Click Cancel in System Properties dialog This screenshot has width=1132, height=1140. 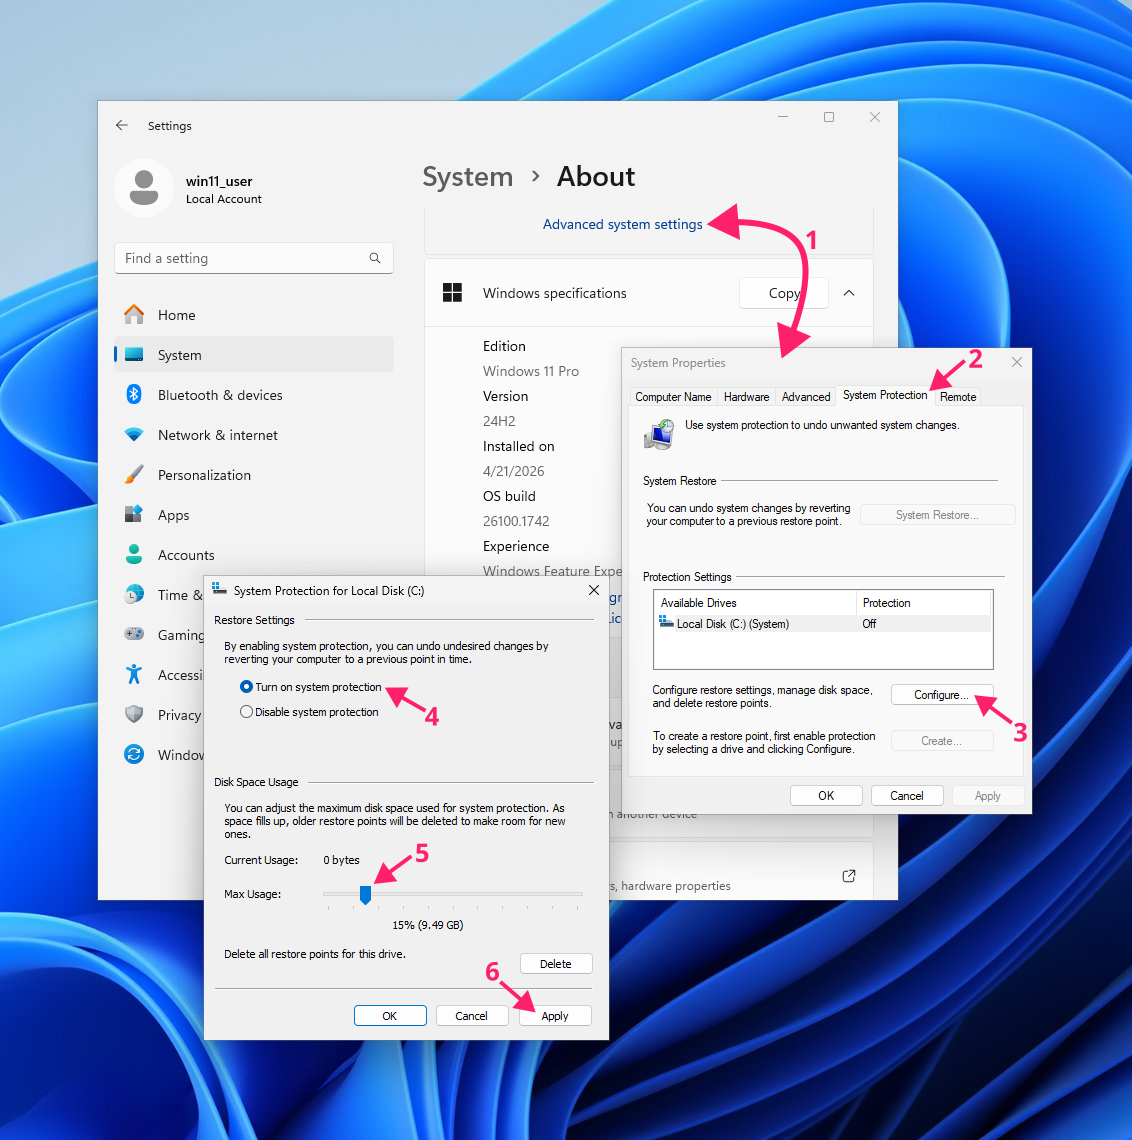click(x=907, y=795)
